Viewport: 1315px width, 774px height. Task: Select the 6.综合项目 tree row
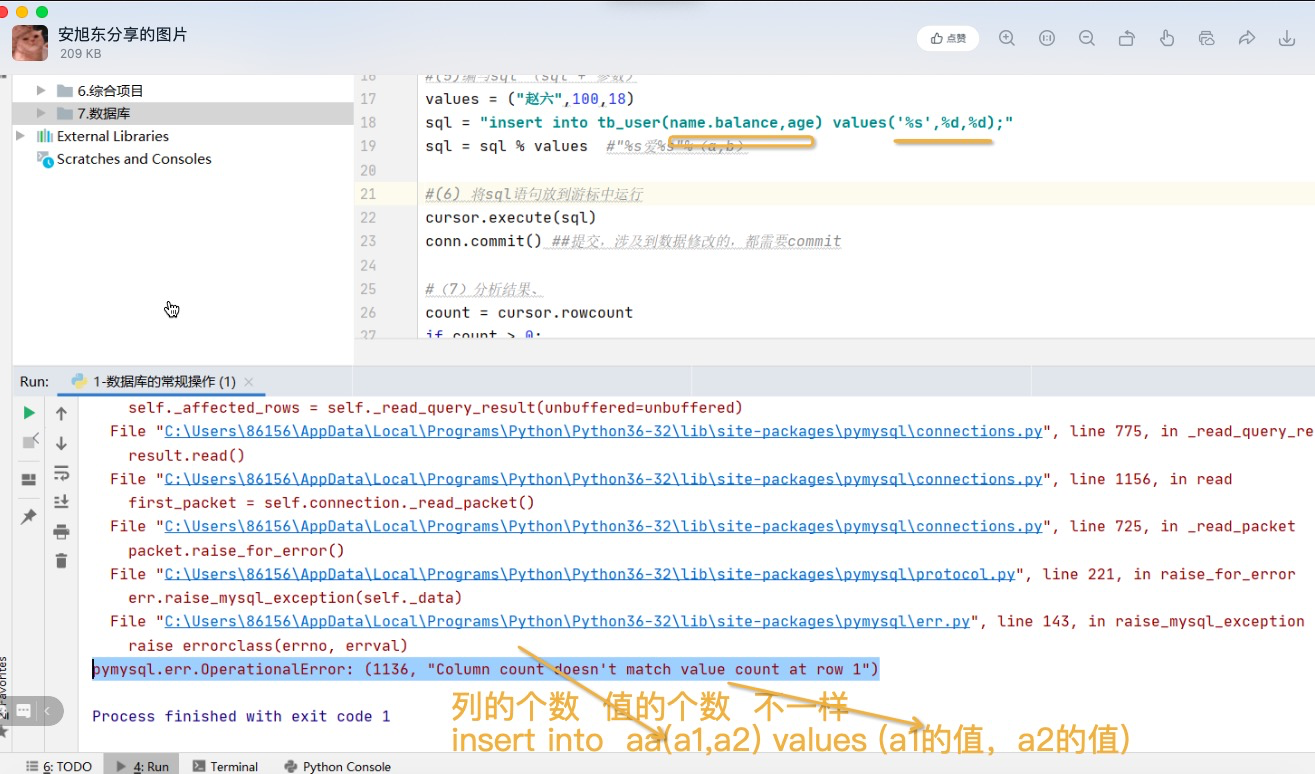(x=183, y=91)
